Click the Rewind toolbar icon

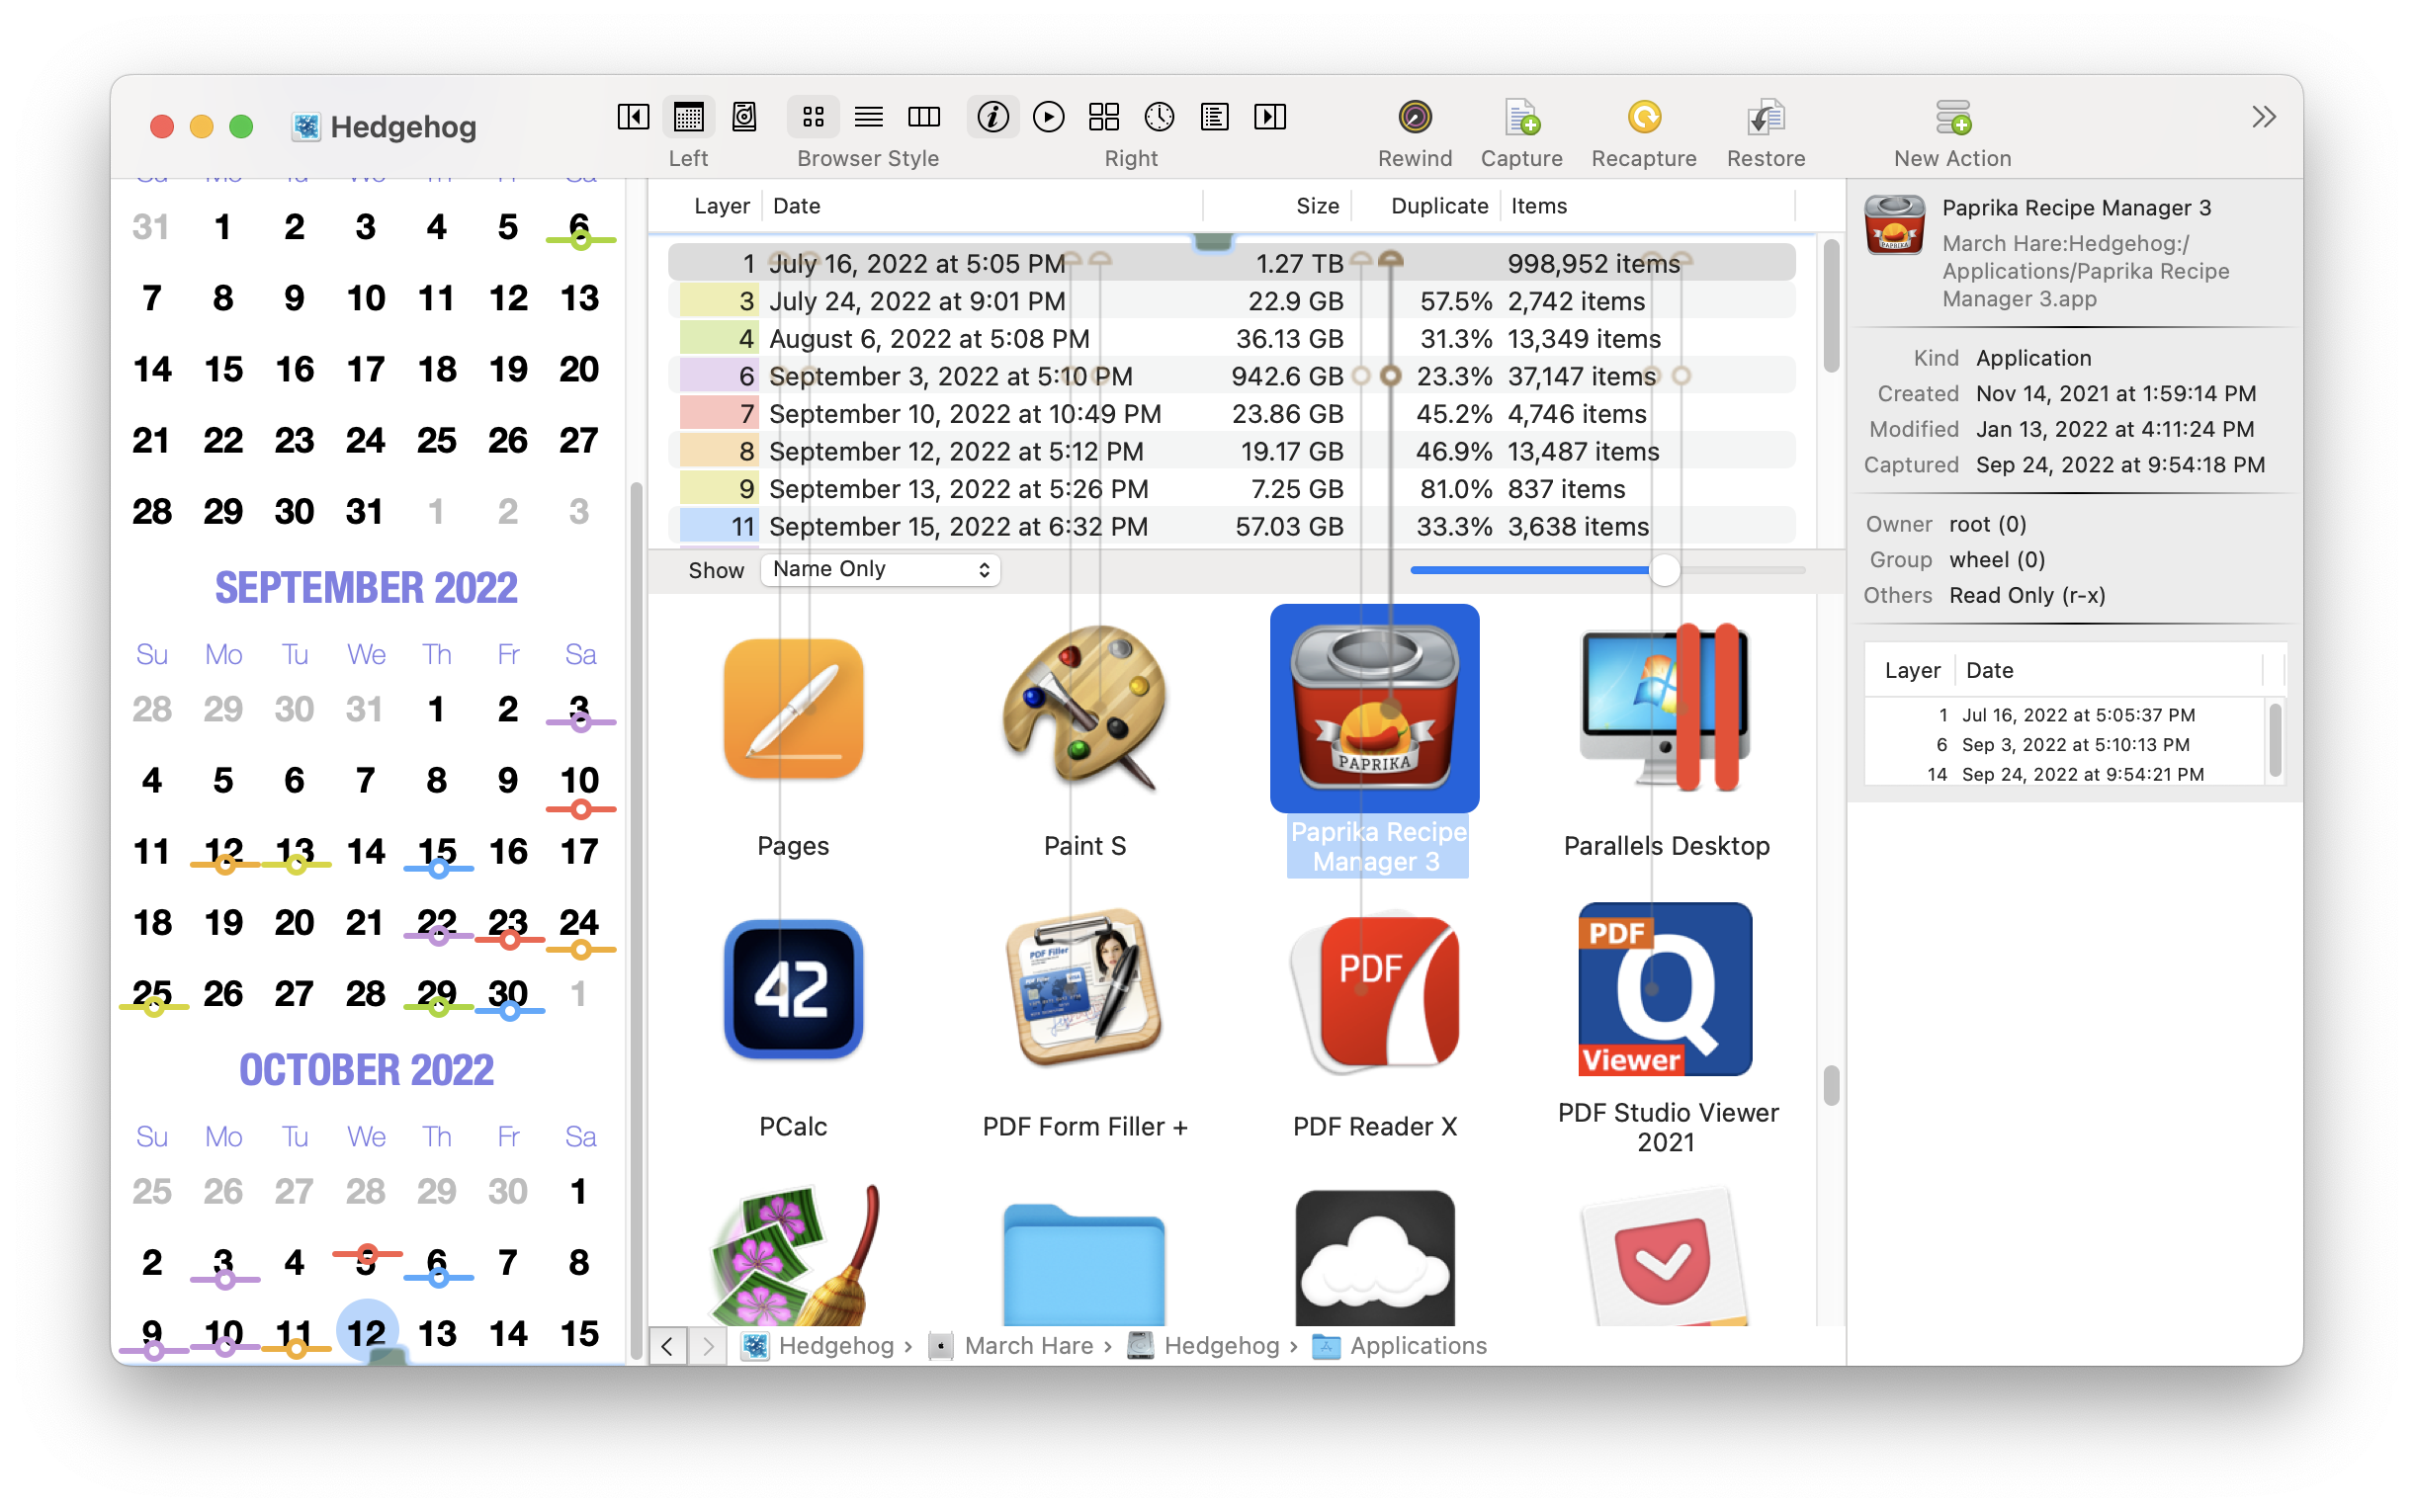pyautogui.click(x=1414, y=118)
